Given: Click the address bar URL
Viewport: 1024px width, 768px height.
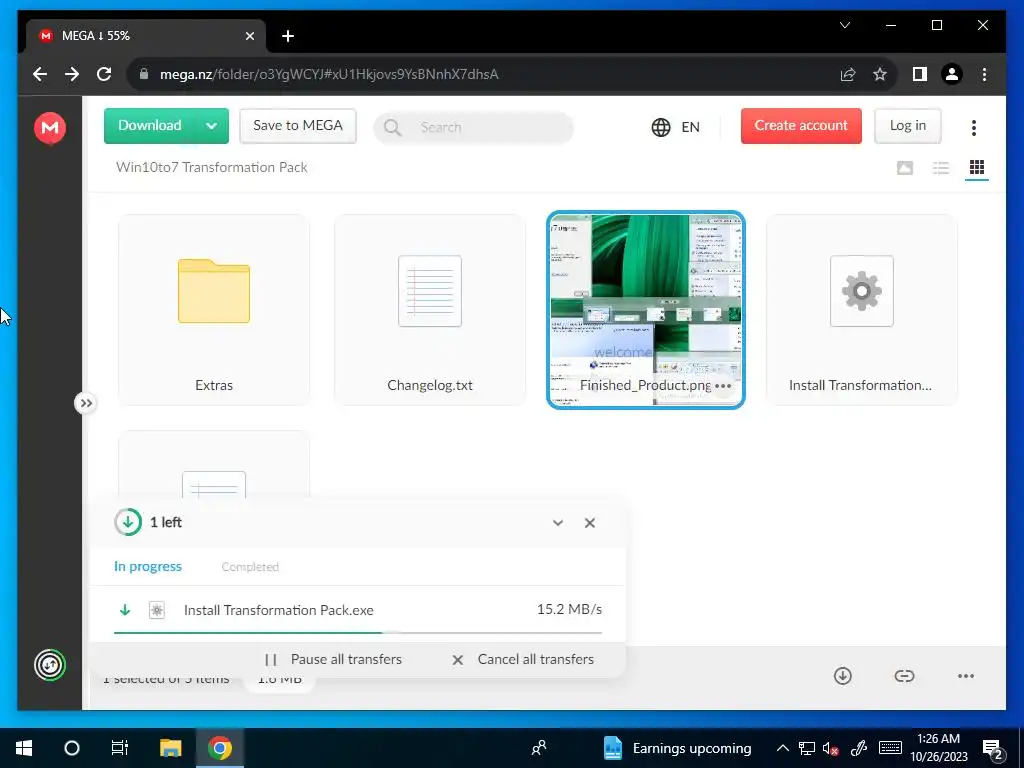Looking at the screenshot, I should 329,74.
